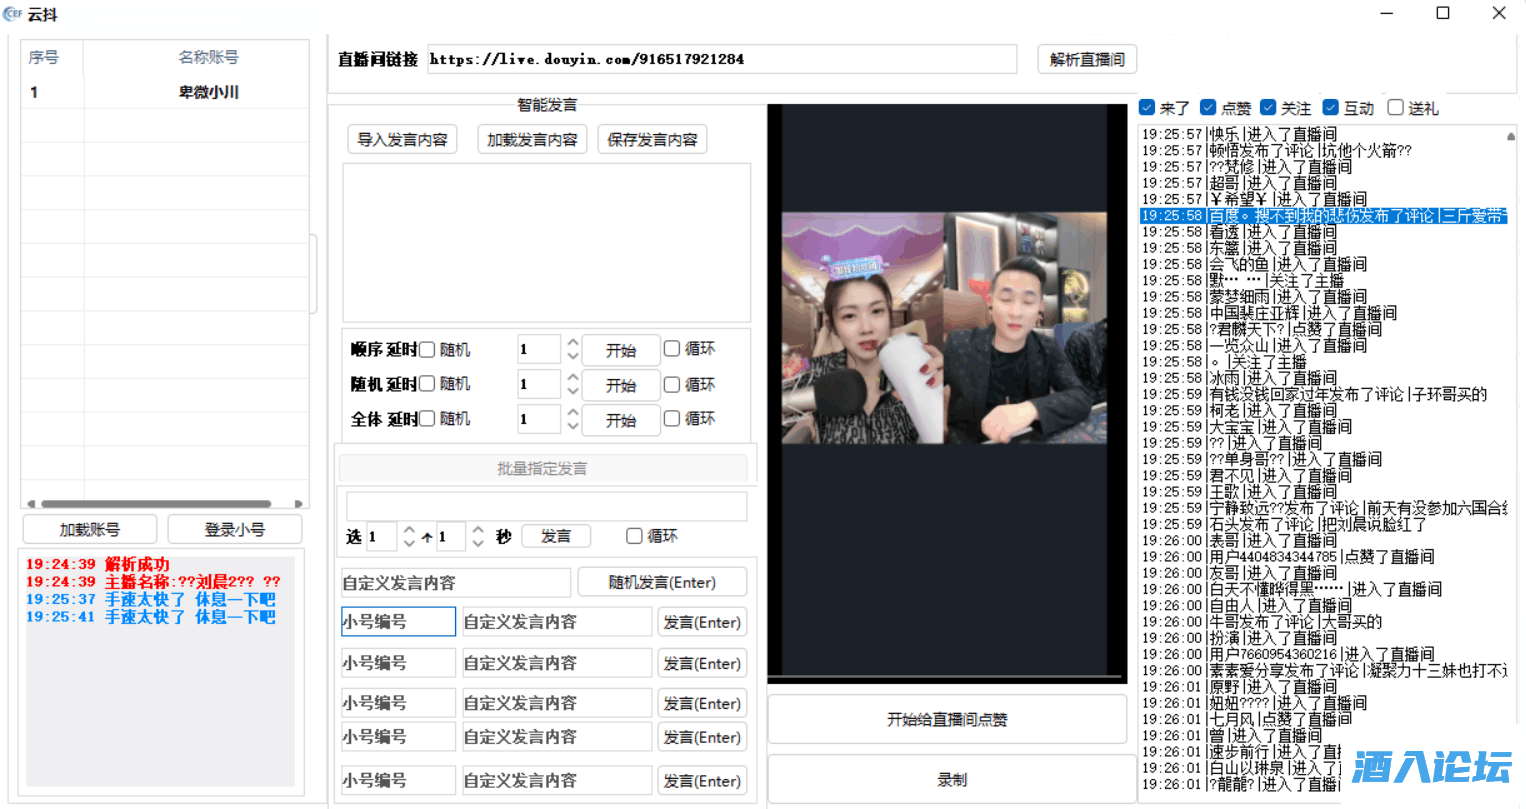Click the 解析直播间 button

click(1087, 60)
